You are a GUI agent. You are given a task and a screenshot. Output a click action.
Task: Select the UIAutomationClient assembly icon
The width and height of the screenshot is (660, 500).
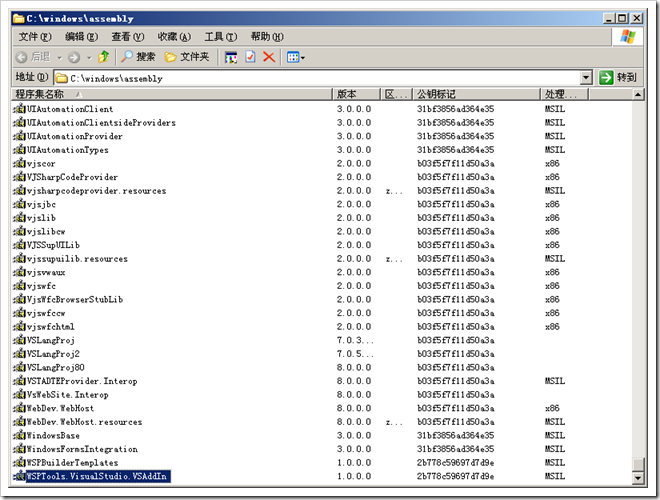tap(19, 109)
